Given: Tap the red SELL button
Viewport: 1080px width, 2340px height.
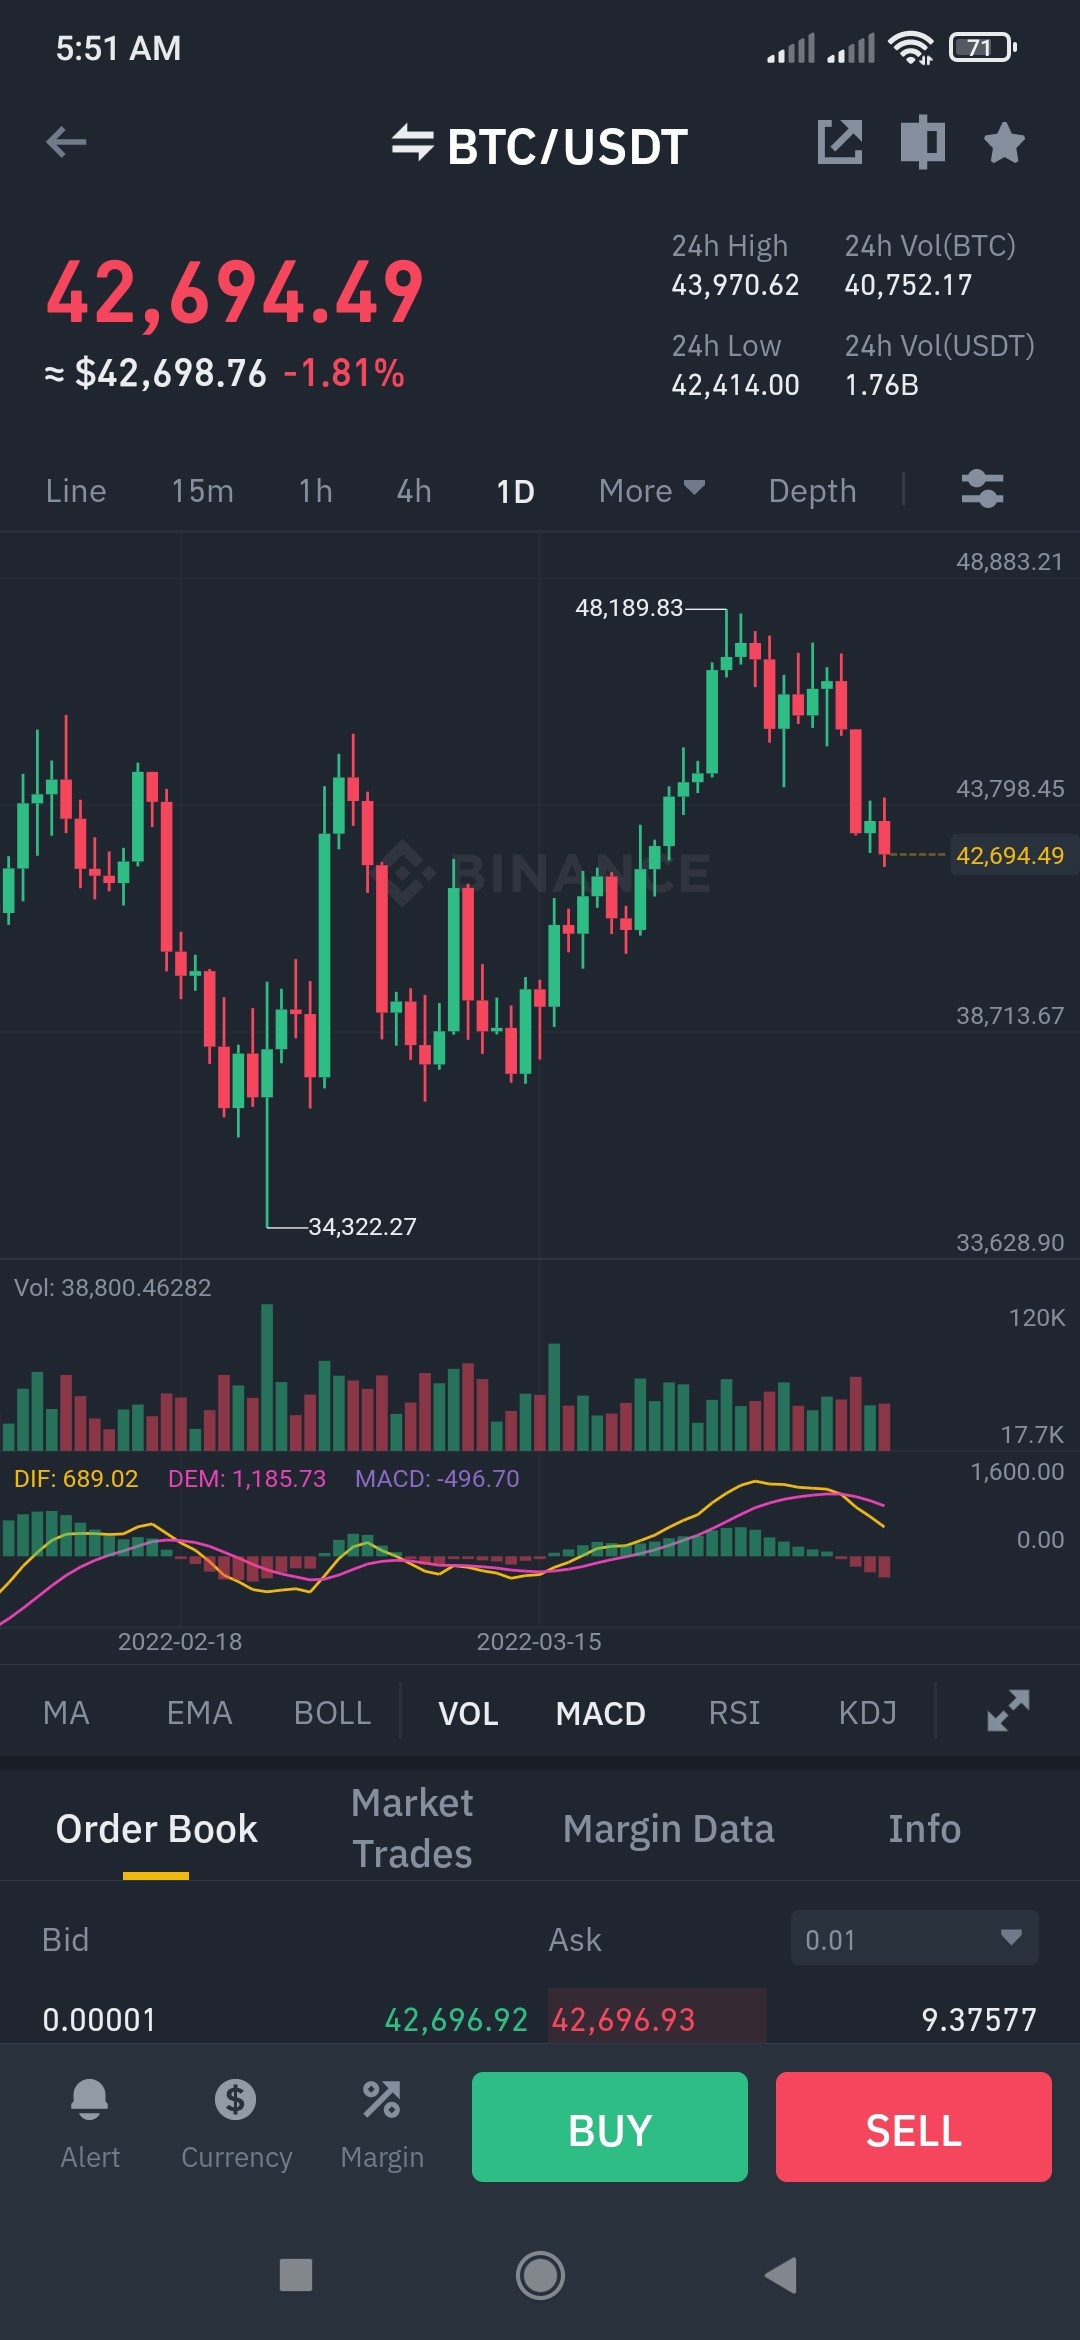Looking at the screenshot, I should pos(914,2127).
